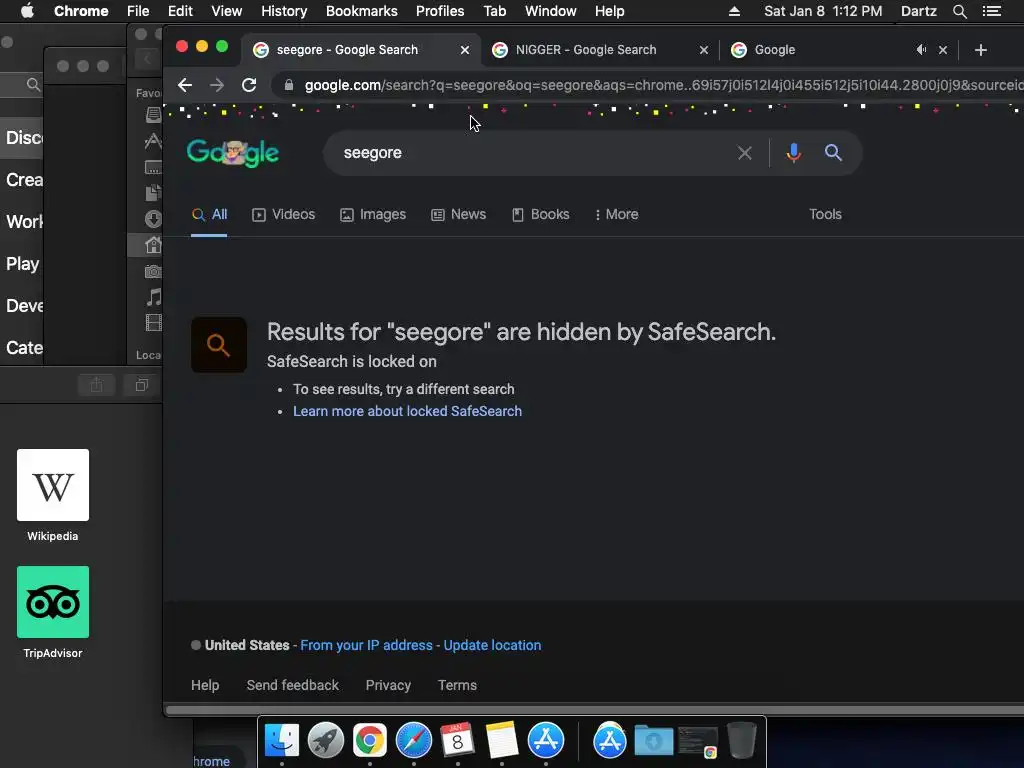The image size is (1024, 768).
Task: Click the horizontal scrollbar at page bottom
Action: point(594,710)
